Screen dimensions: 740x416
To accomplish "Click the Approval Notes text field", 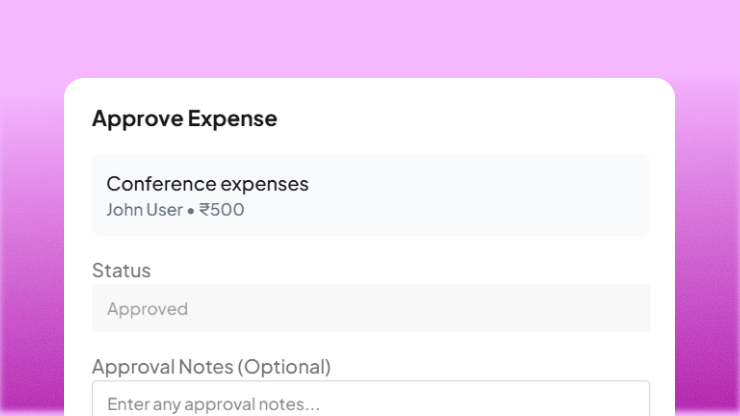I will tap(370, 399).
